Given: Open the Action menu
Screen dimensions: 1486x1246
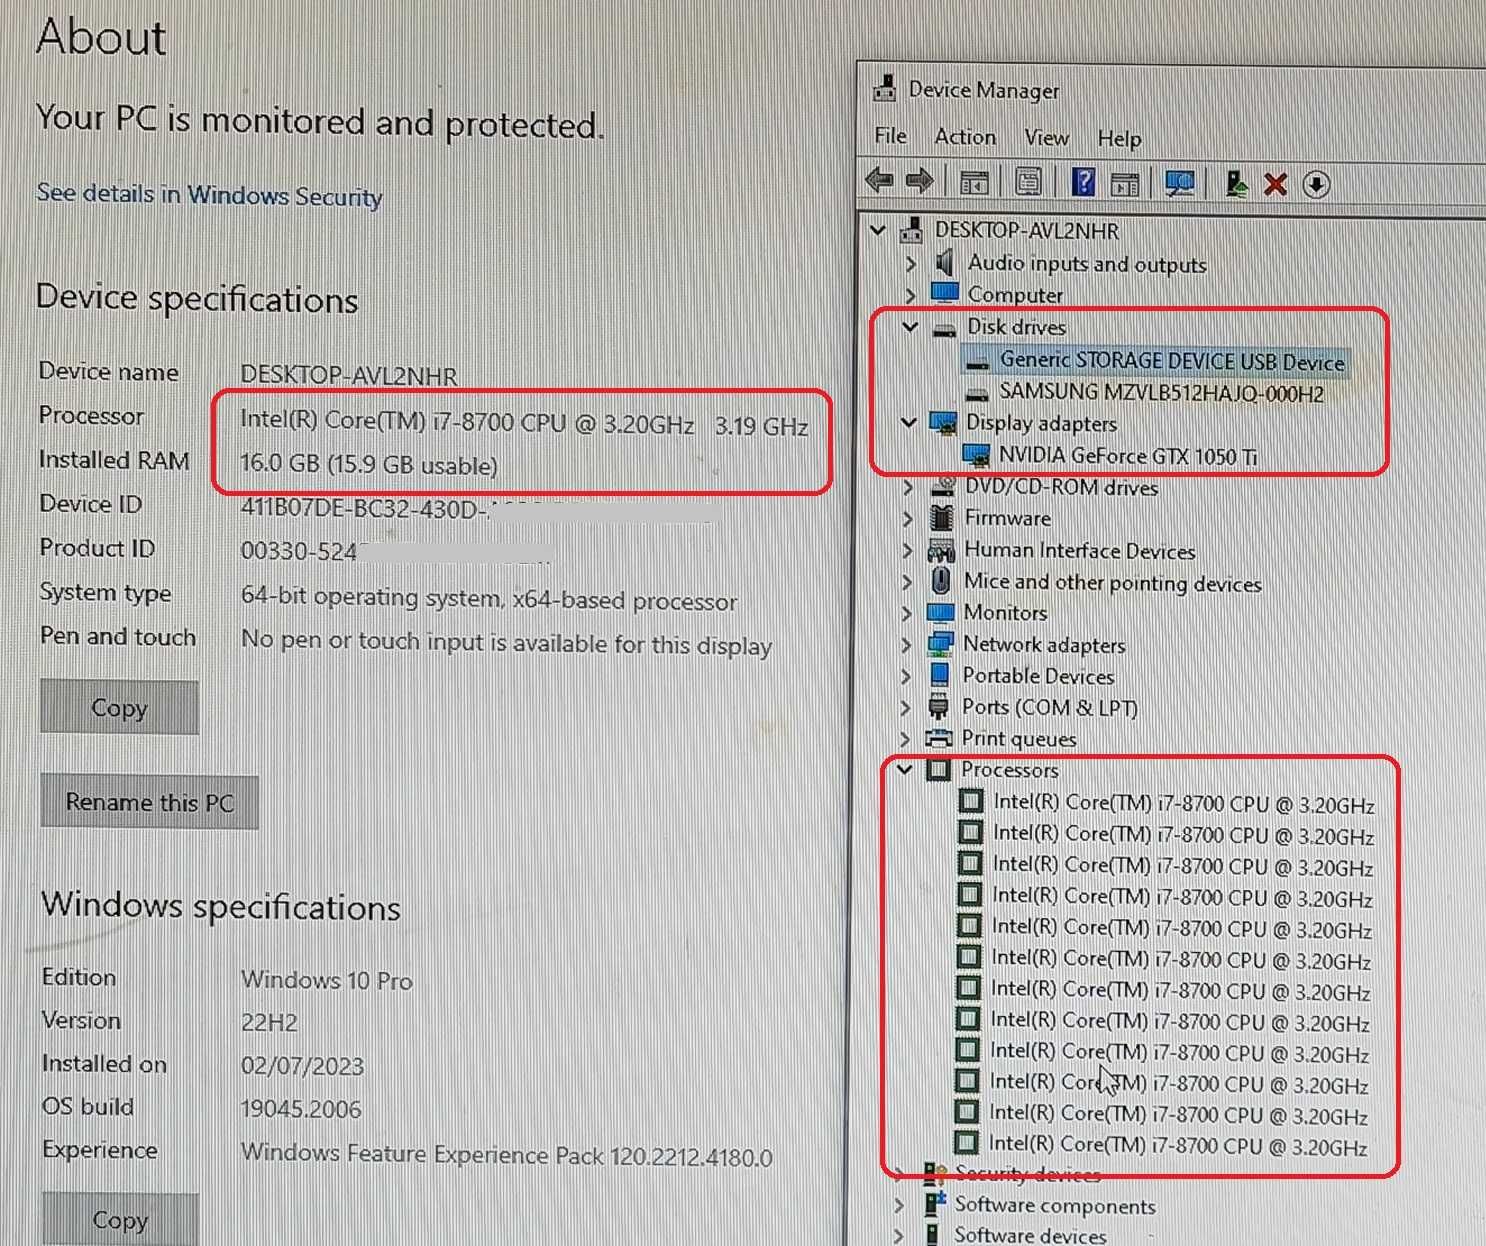Looking at the screenshot, I should [965, 136].
